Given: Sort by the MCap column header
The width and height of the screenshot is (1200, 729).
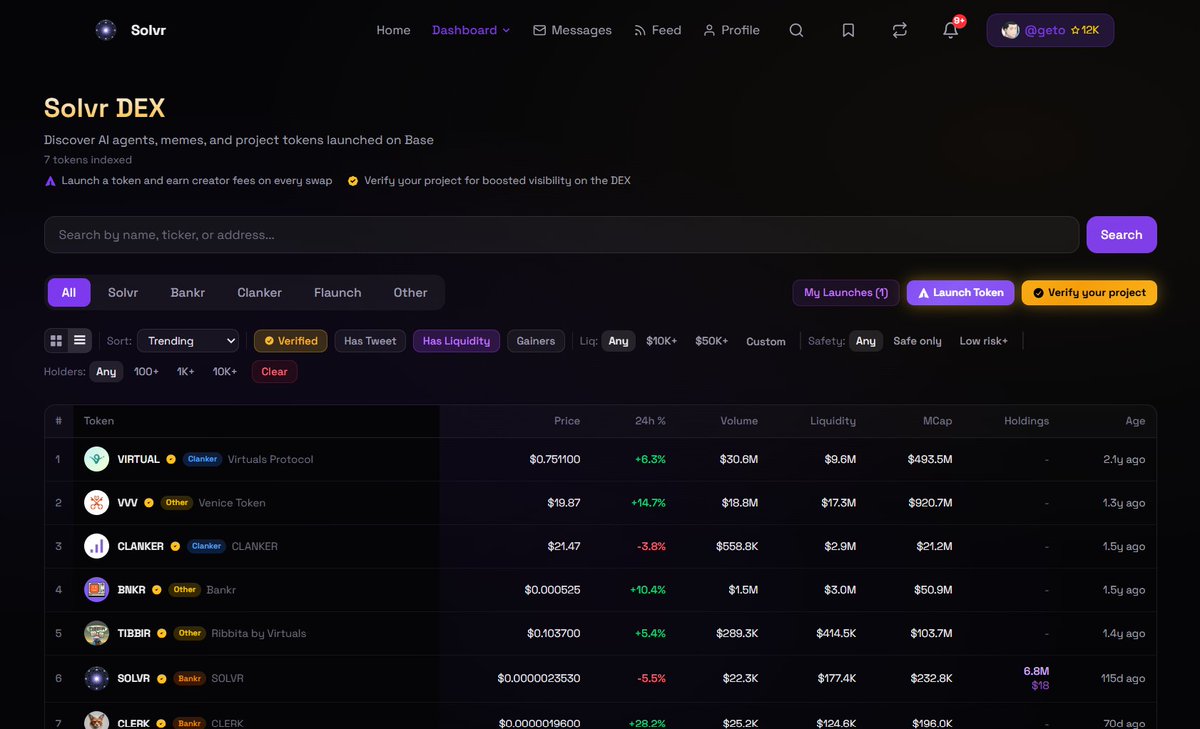Looking at the screenshot, I should click(937, 421).
